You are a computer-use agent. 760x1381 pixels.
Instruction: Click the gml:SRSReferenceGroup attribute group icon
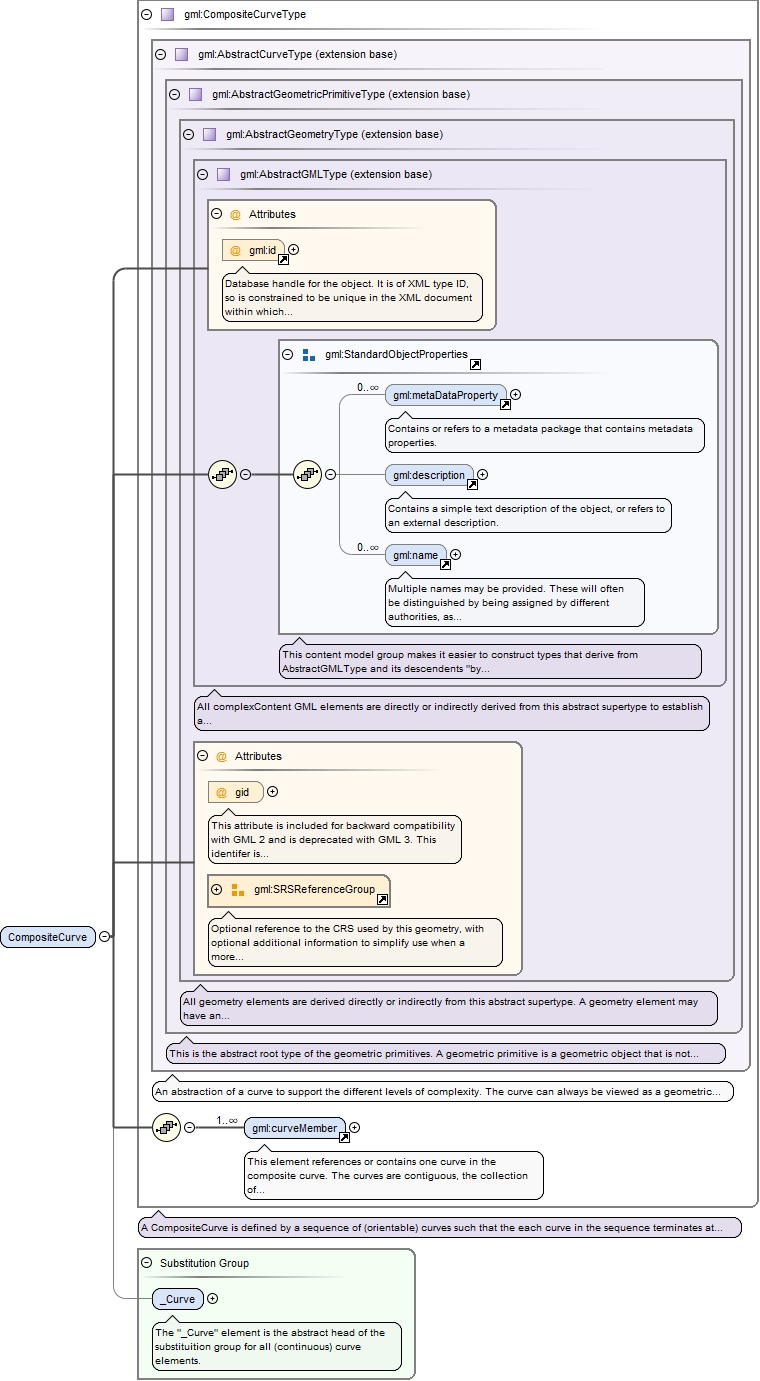(238, 889)
